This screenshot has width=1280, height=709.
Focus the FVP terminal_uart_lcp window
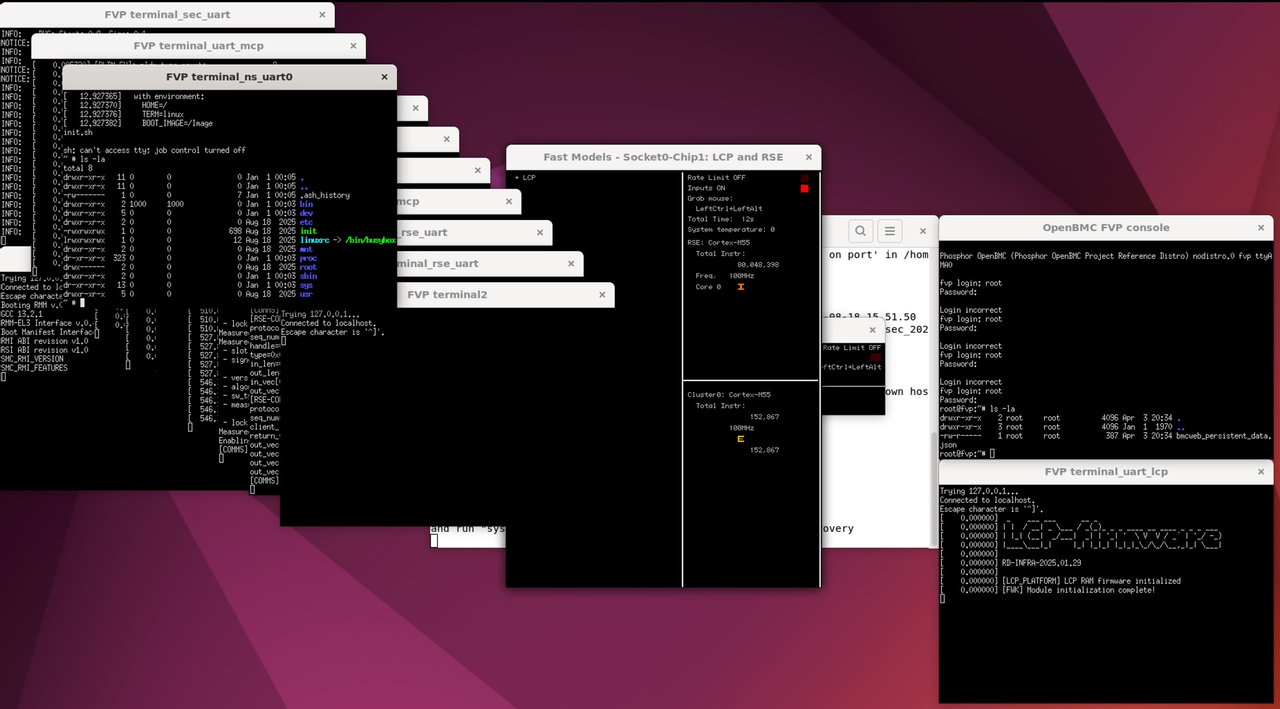point(1106,471)
